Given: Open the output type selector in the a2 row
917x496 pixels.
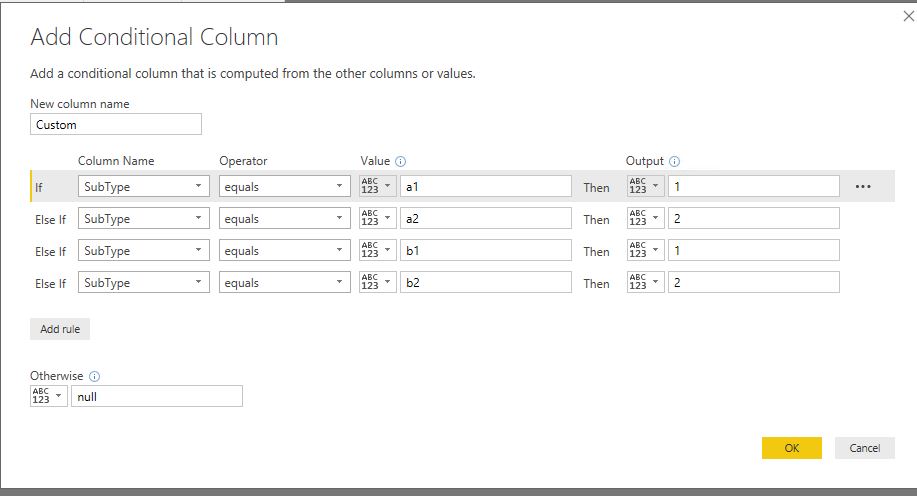Looking at the screenshot, I should click(x=646, y=218).
